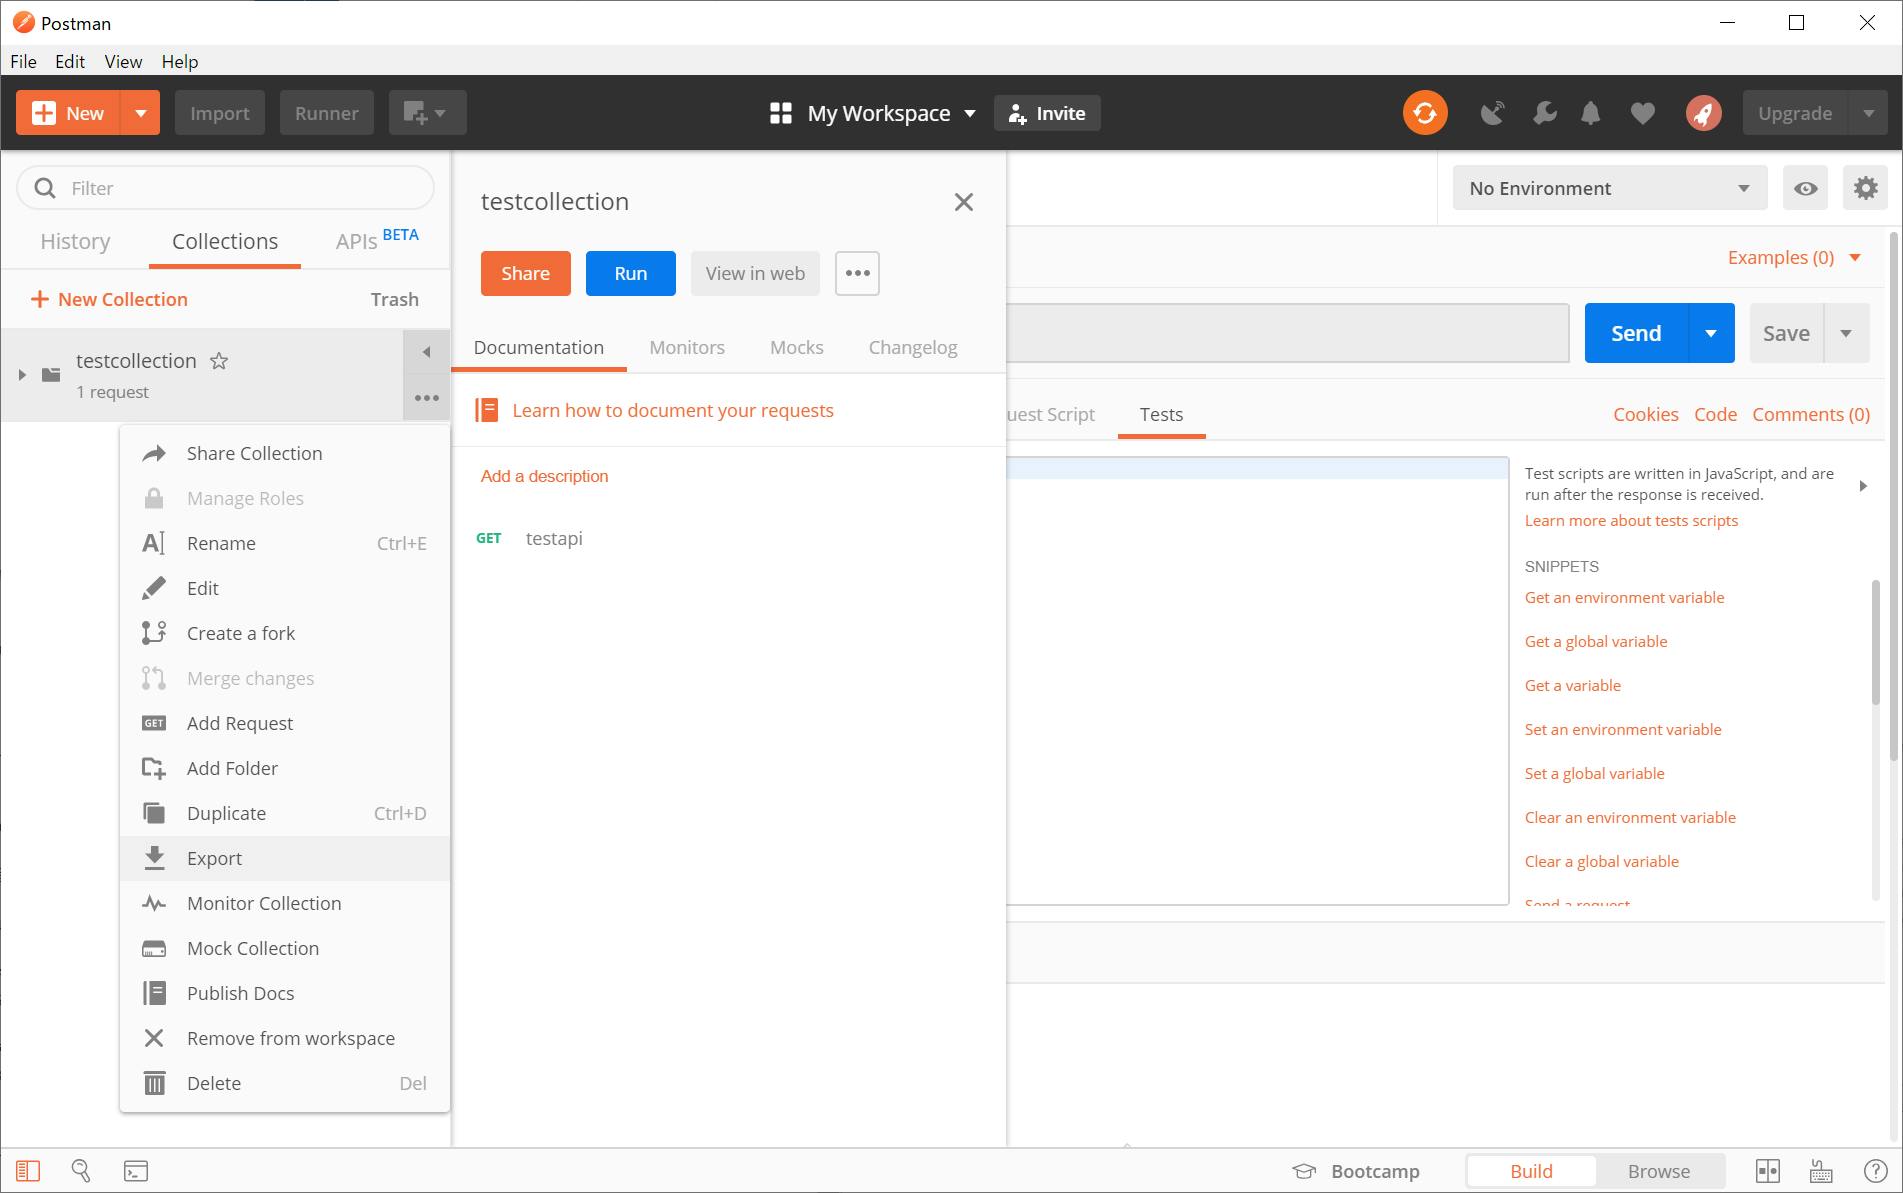Open the Find and Replace icon
The width and height of the screenshot is (1903, 1193).
pos(81,1171)
